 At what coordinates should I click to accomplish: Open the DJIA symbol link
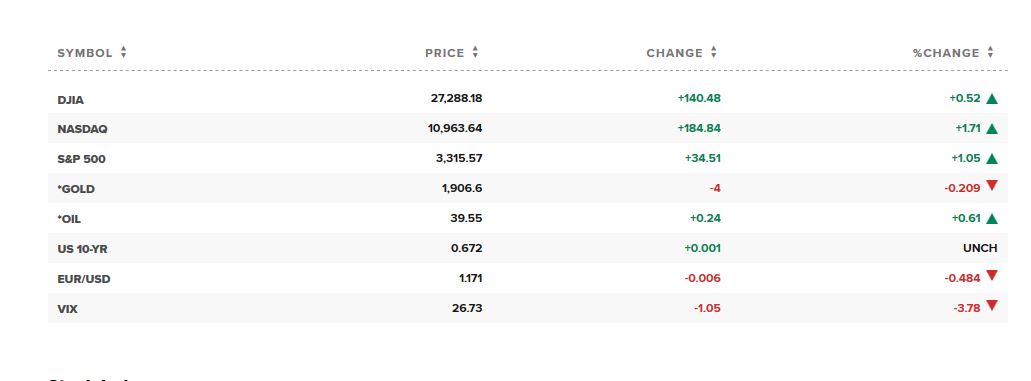pos(70,100)
